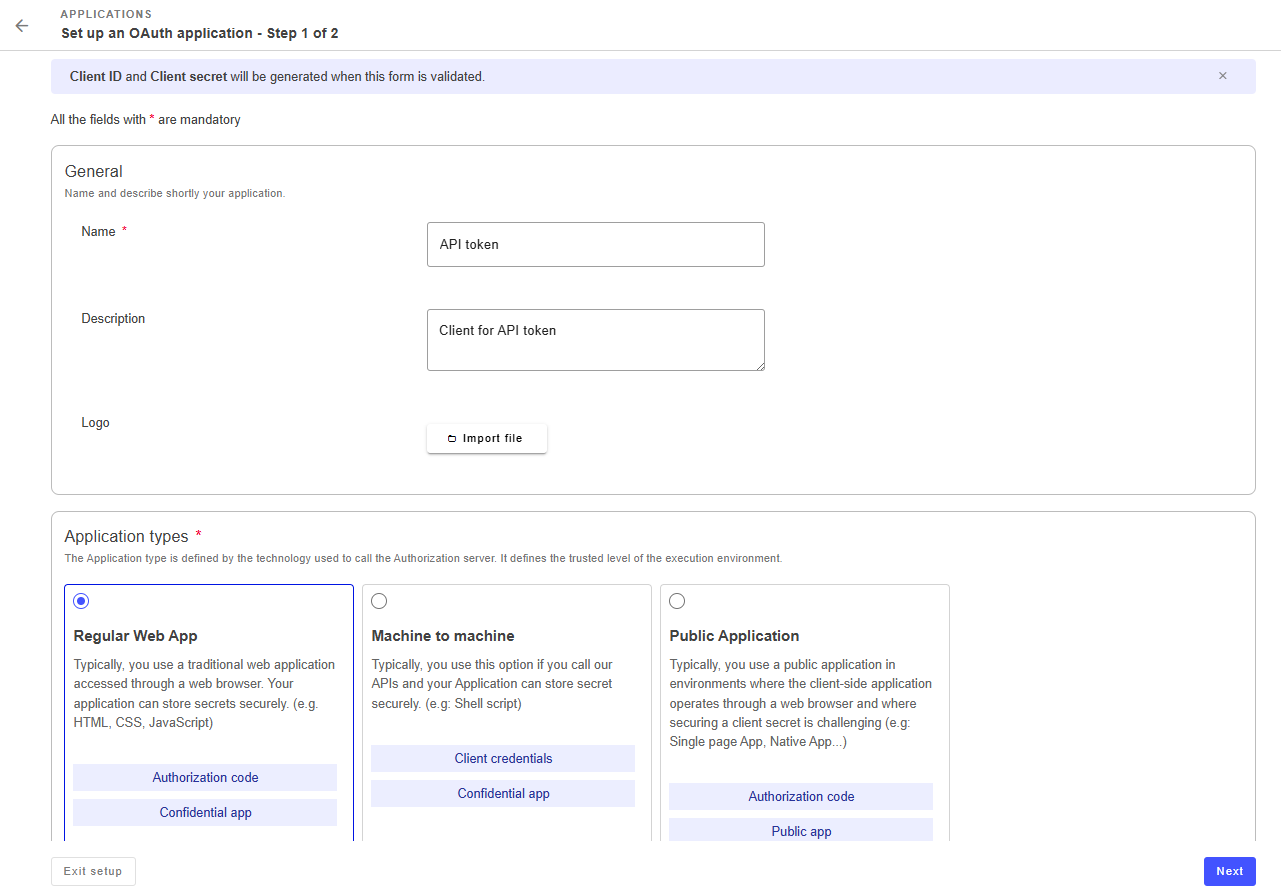1281x896 pixels.
Task: Click the Public Application card heading
Action: (x=734, y=636)
